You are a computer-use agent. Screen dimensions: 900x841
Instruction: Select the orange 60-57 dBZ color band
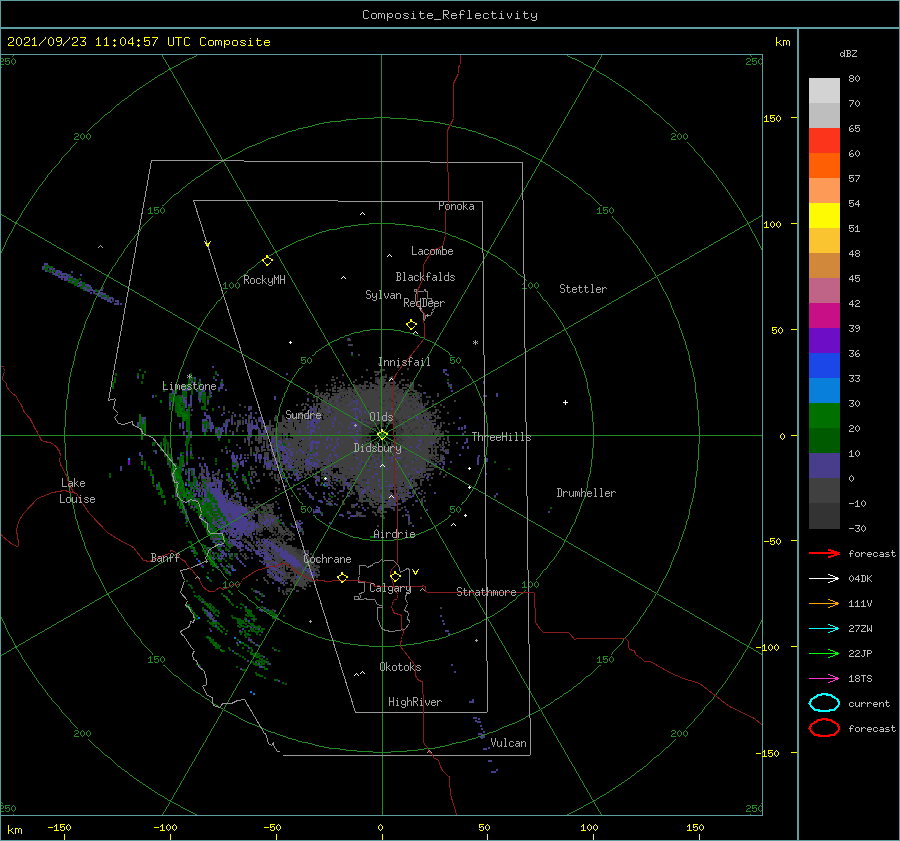click(x=824, y=166)
